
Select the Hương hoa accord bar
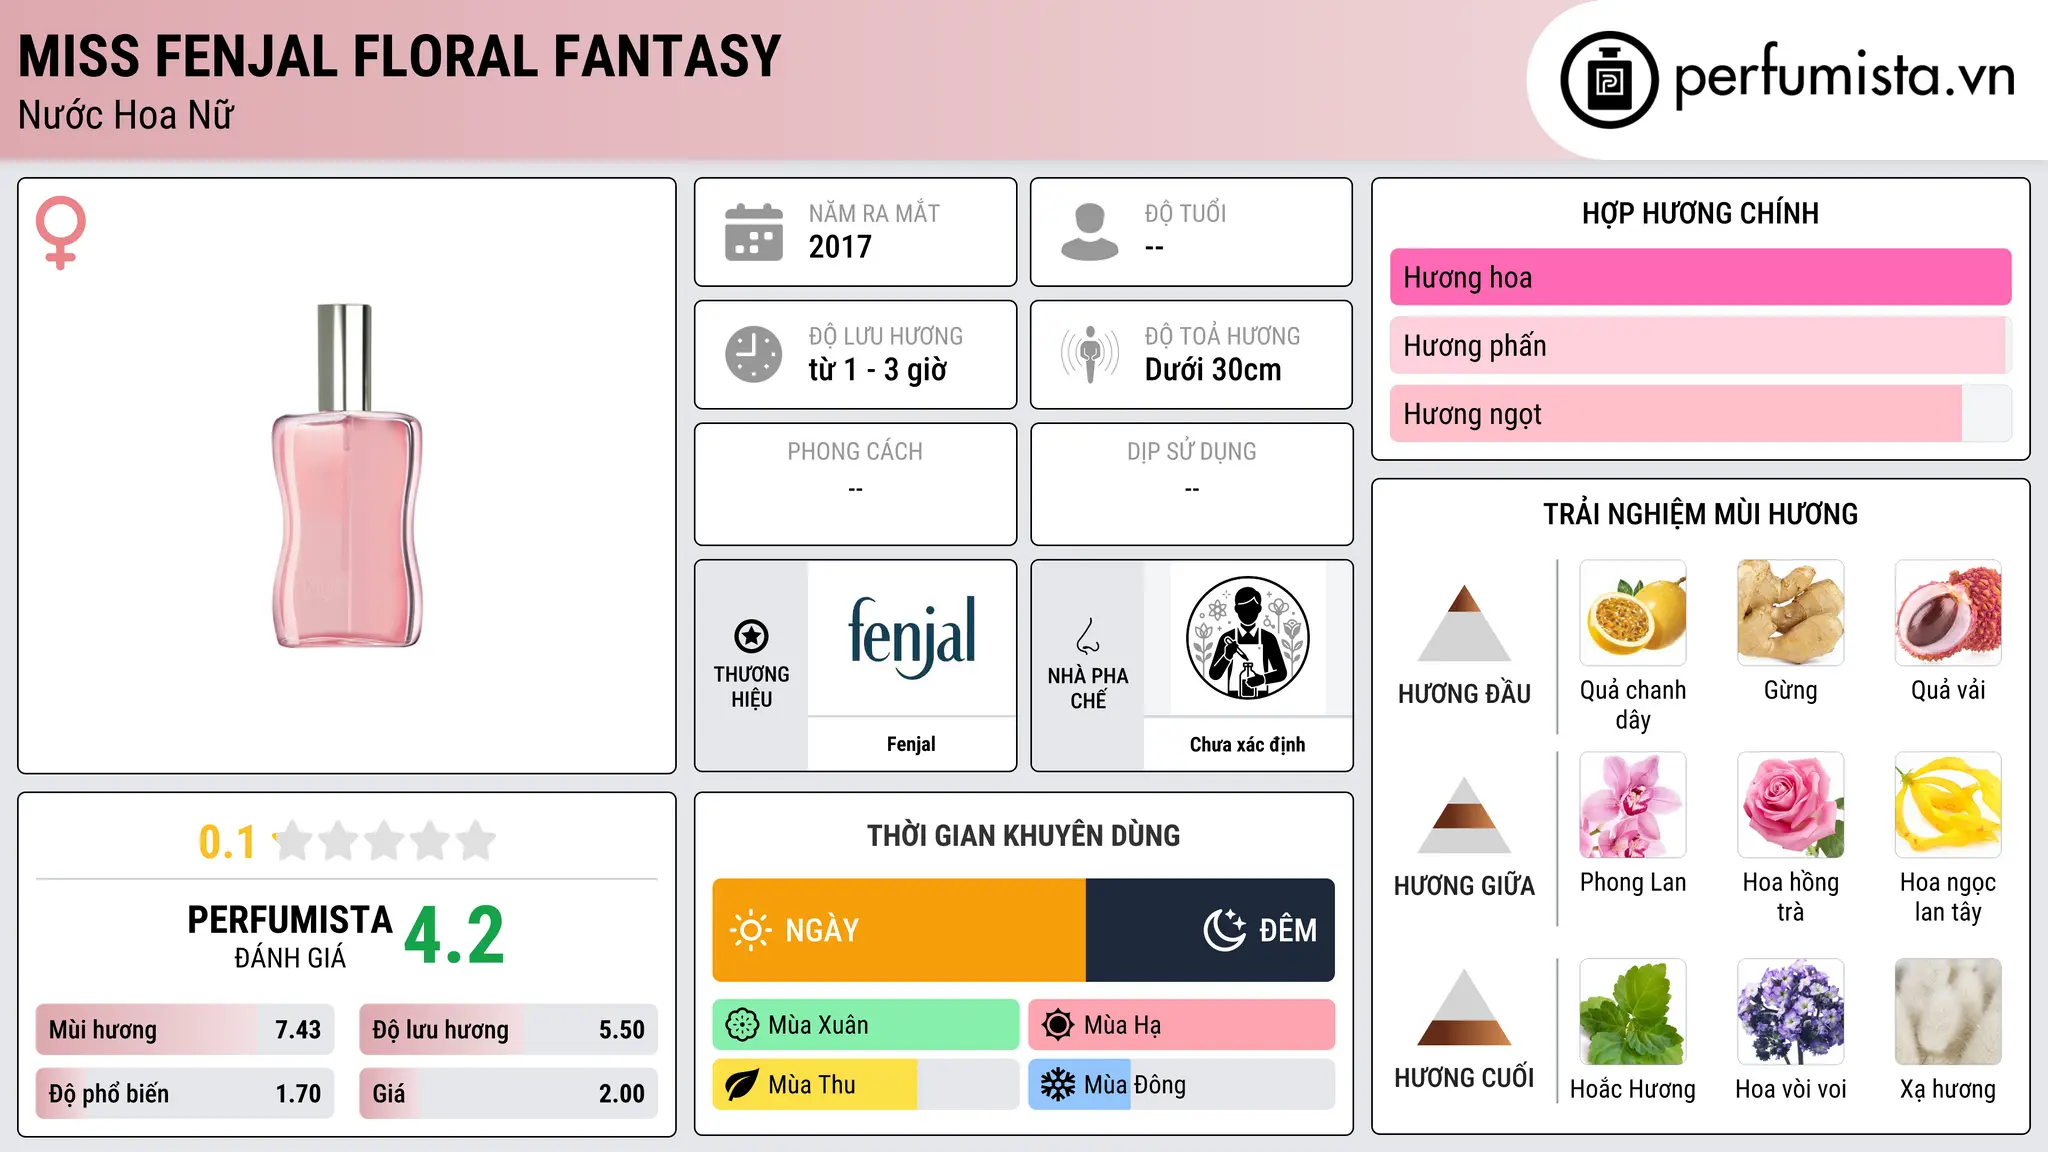pyautogui.click(x=1700, y=277)
